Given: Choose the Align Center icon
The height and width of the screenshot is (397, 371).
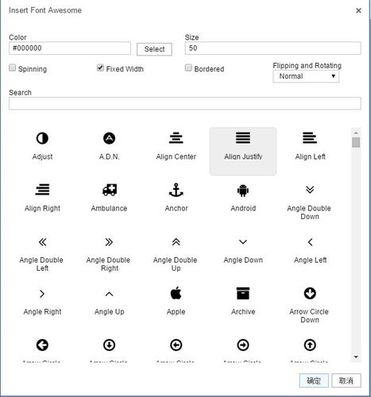Looking at the screenshot, I should 176,138.
